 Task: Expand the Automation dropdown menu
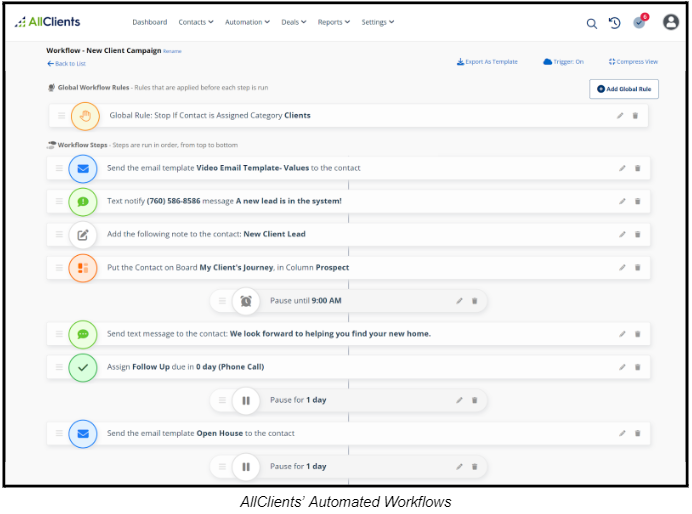tap(247, 22)
